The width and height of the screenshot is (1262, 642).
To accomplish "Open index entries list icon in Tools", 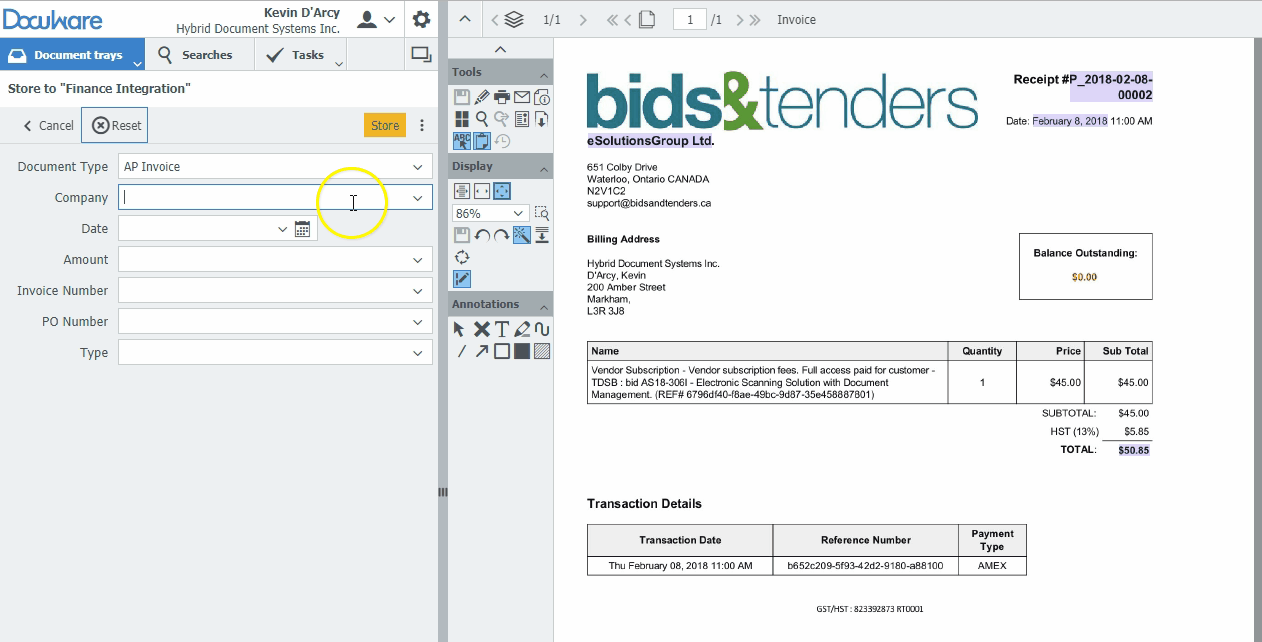I will 522,119.
